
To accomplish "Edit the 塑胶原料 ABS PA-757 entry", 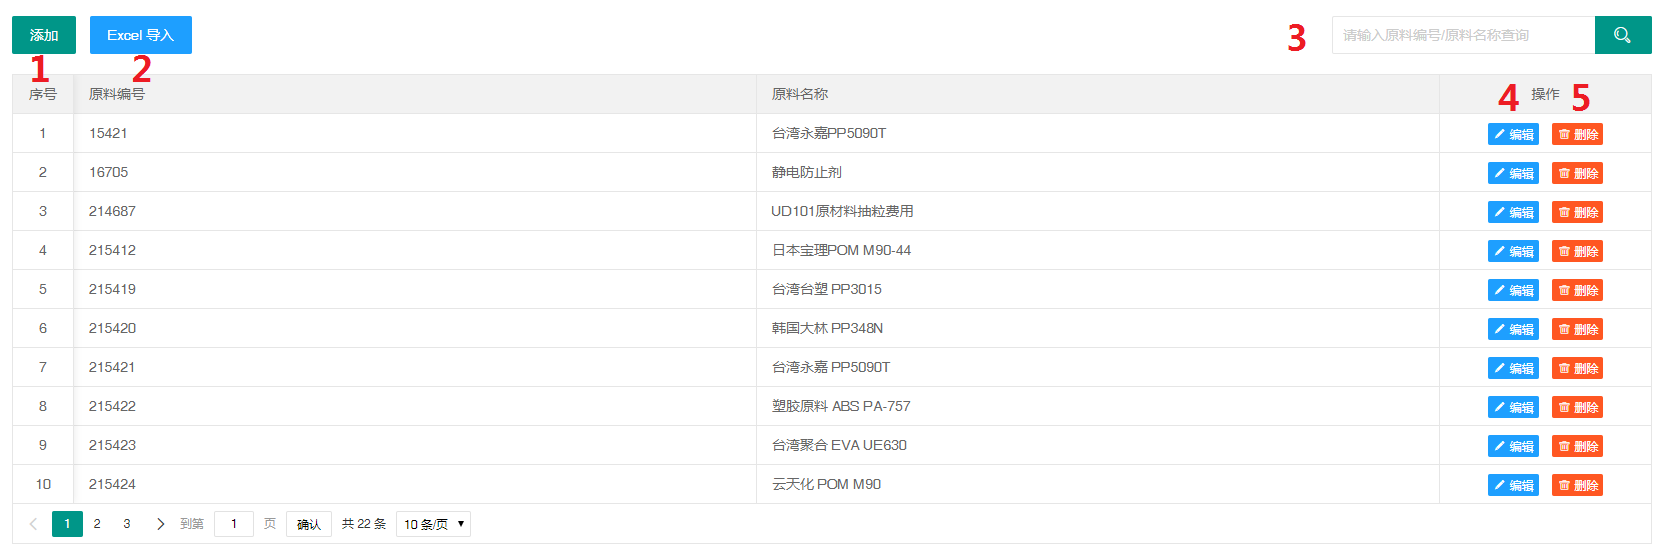I will [x=1513, y=407].
